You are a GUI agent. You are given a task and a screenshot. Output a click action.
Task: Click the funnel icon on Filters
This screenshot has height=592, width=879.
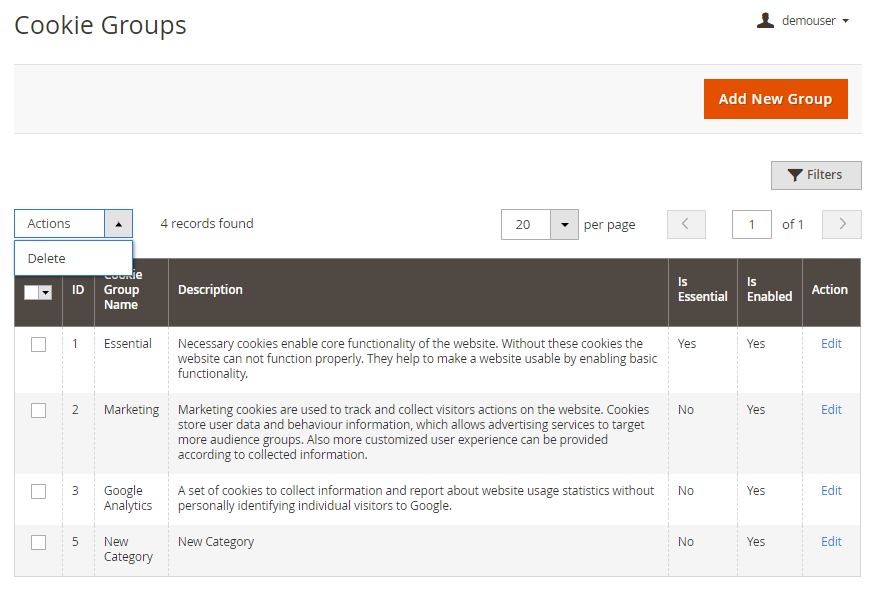795,175
